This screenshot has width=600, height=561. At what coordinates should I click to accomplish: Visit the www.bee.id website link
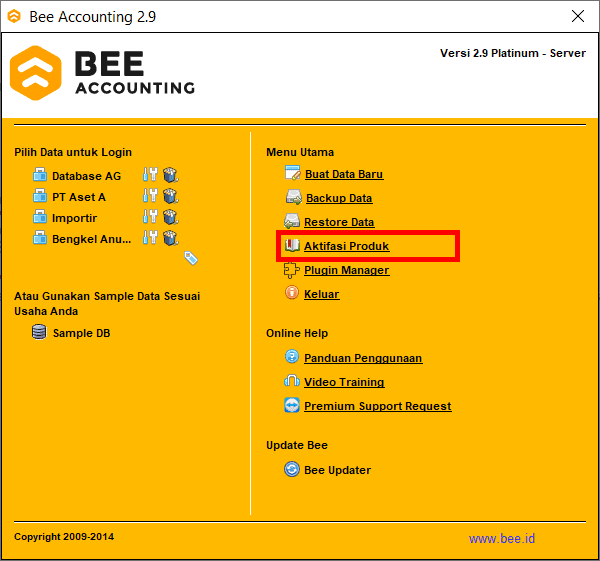502,538
